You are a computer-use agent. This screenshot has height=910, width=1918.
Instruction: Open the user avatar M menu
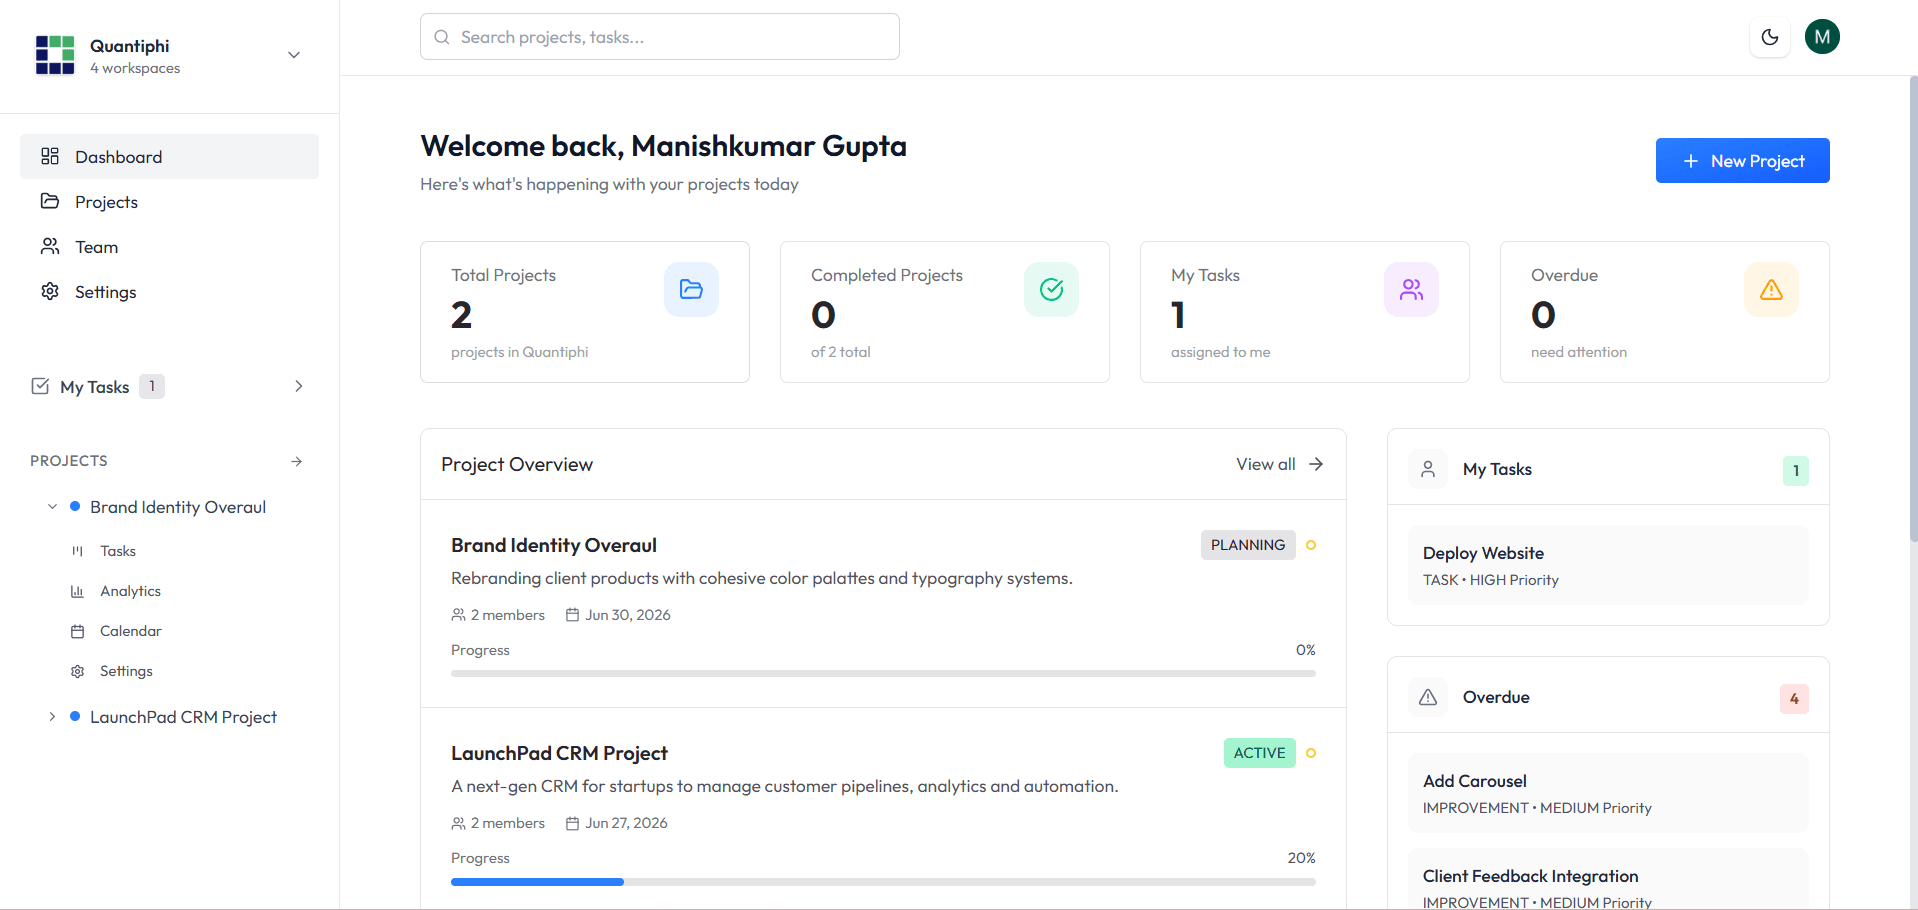(x=1822, y=37)
